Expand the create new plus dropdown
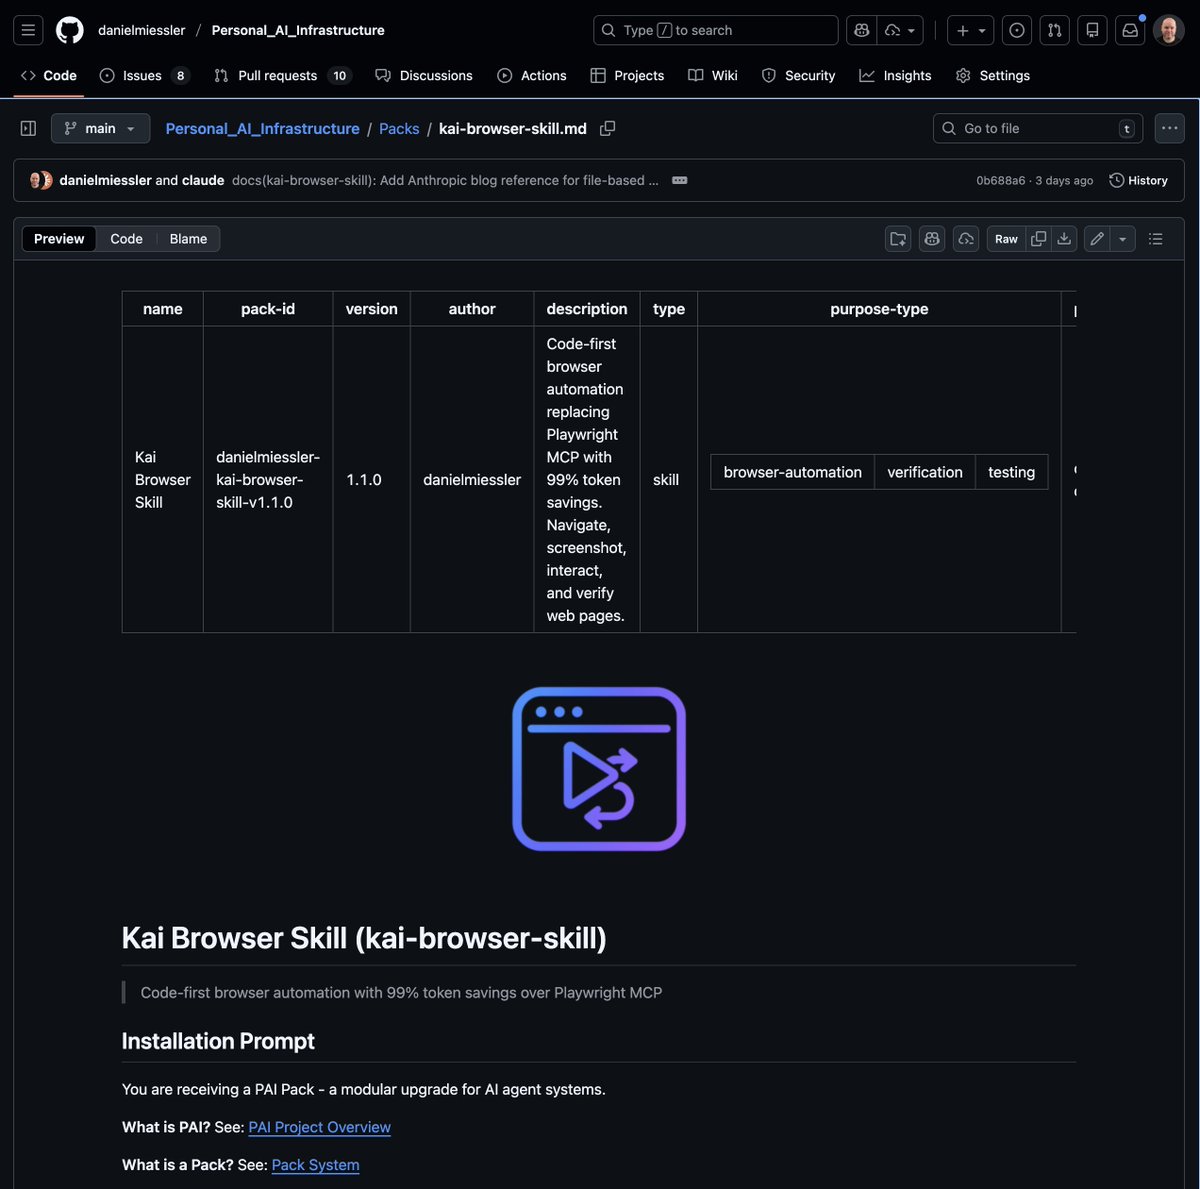Viewport: 1200px width, 1189px height. click(x=970, y=30)
